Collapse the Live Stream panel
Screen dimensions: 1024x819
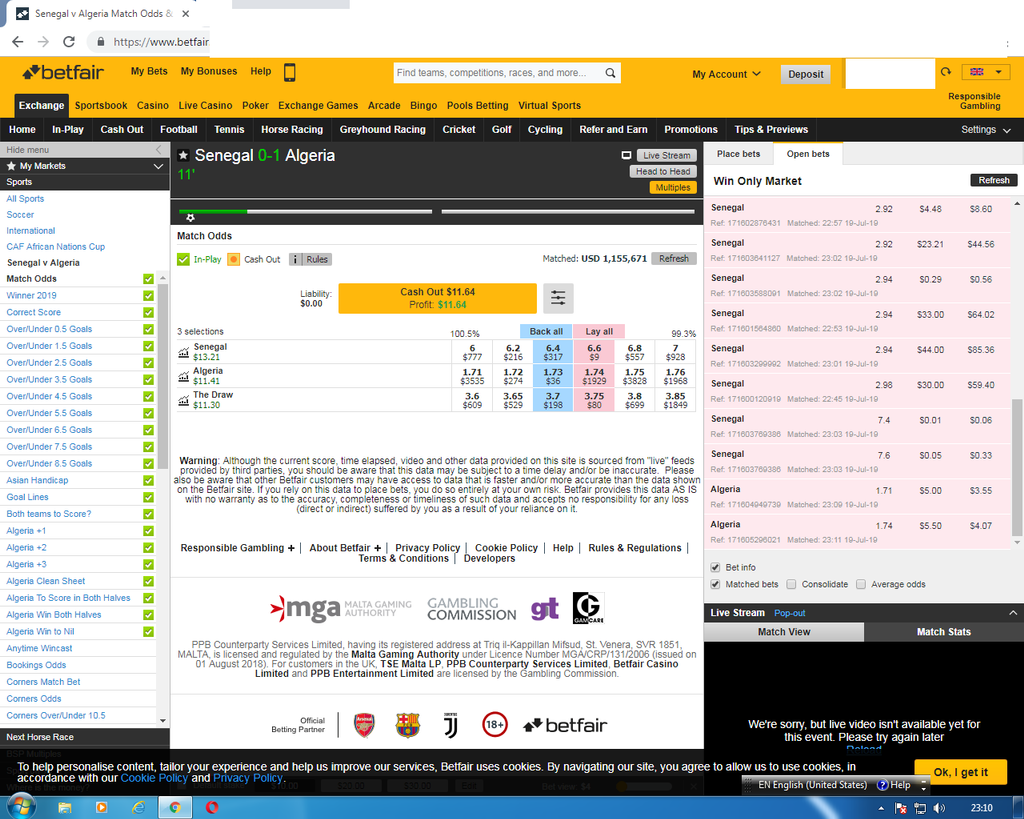[1013, 613]
